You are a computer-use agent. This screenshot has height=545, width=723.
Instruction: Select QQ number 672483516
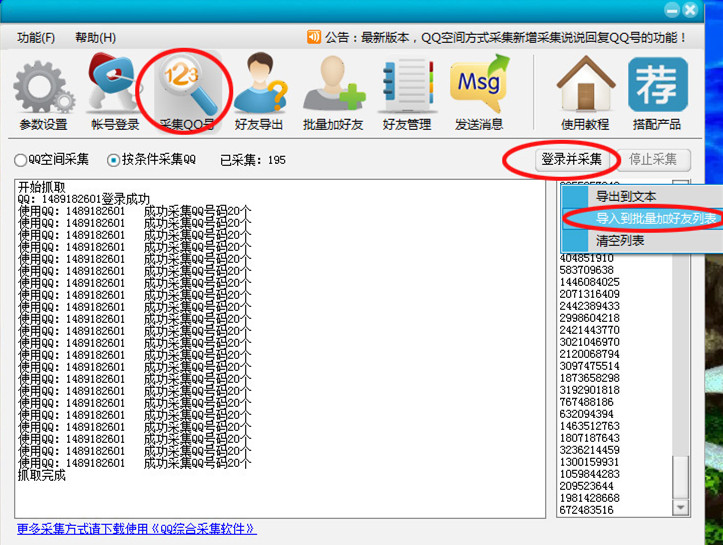pos(587,510)
